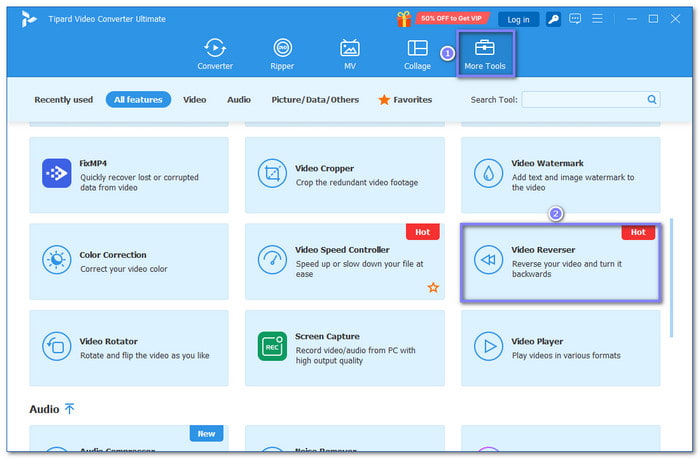This screenshot has width=700, height=459.
Task: Switch to the Recently used tab
Action: pyautogui.click(x=63, y=100)
